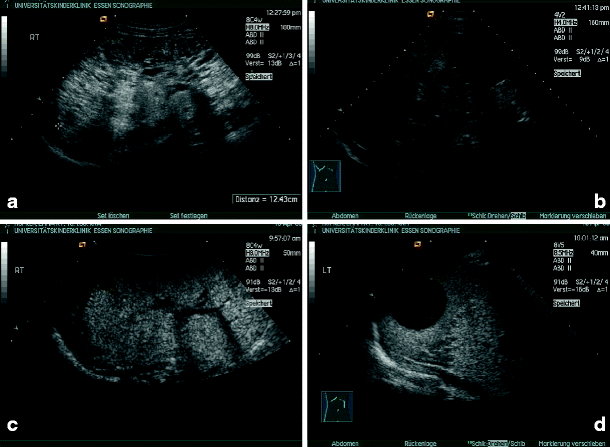
Task: Click the orange probe marker in panel d
Action: [417, 244]
